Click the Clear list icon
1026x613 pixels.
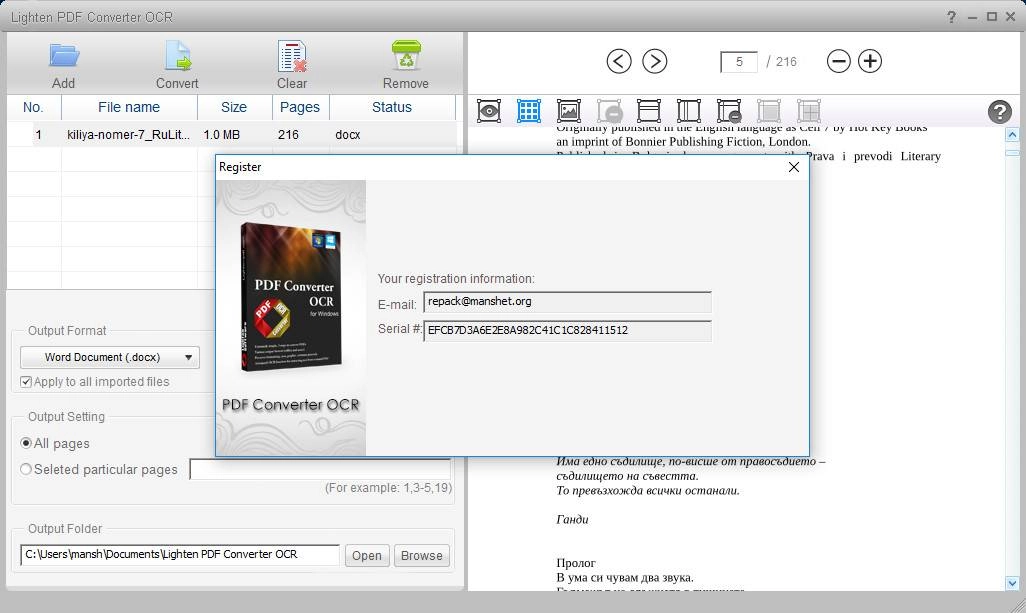click(x=292, y=56)
